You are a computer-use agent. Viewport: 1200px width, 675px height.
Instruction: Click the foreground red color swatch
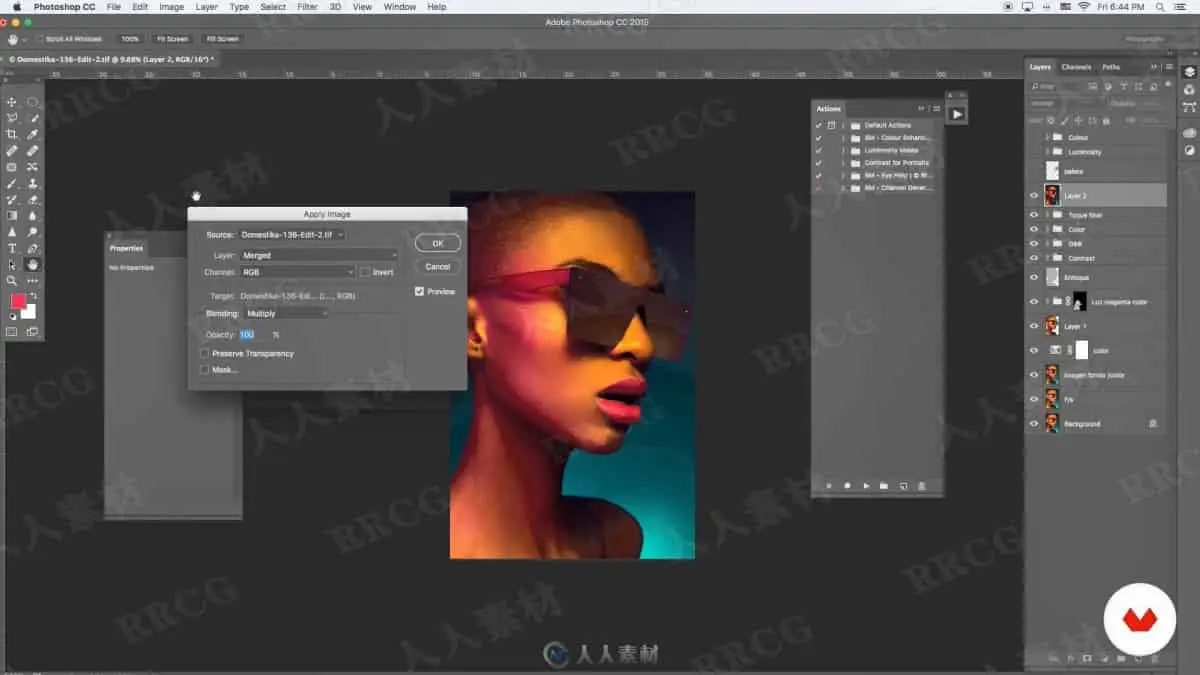click(x=18, y=302)
